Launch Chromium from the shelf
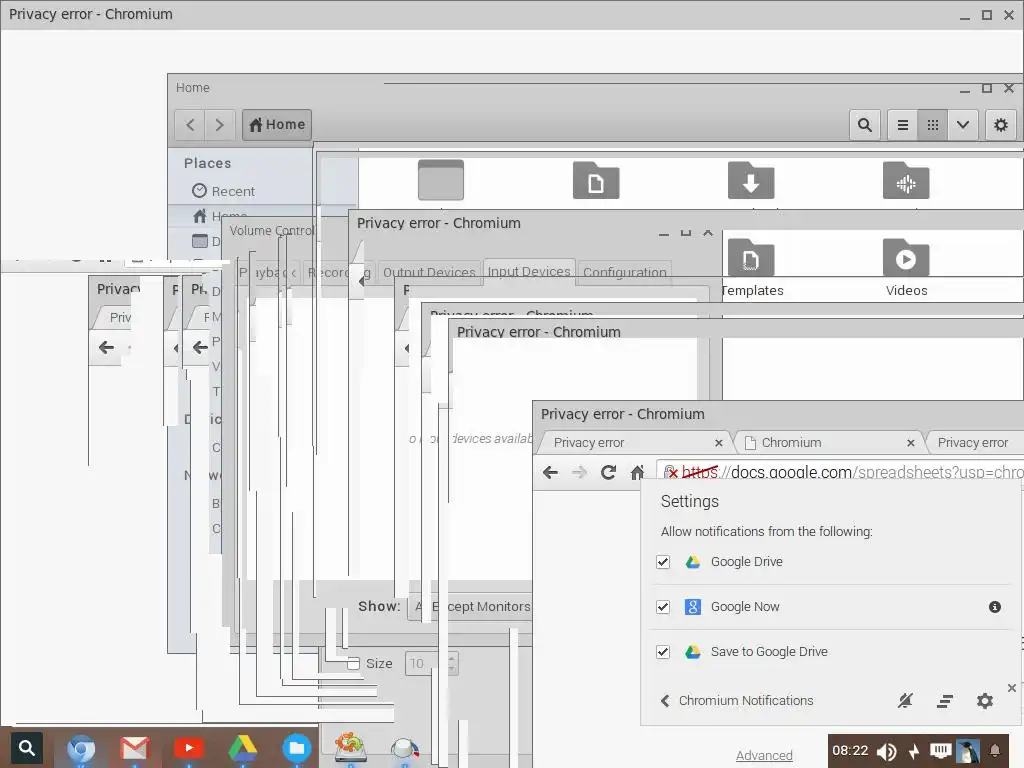The image size is (1024, 768). (x=81, y=748)
